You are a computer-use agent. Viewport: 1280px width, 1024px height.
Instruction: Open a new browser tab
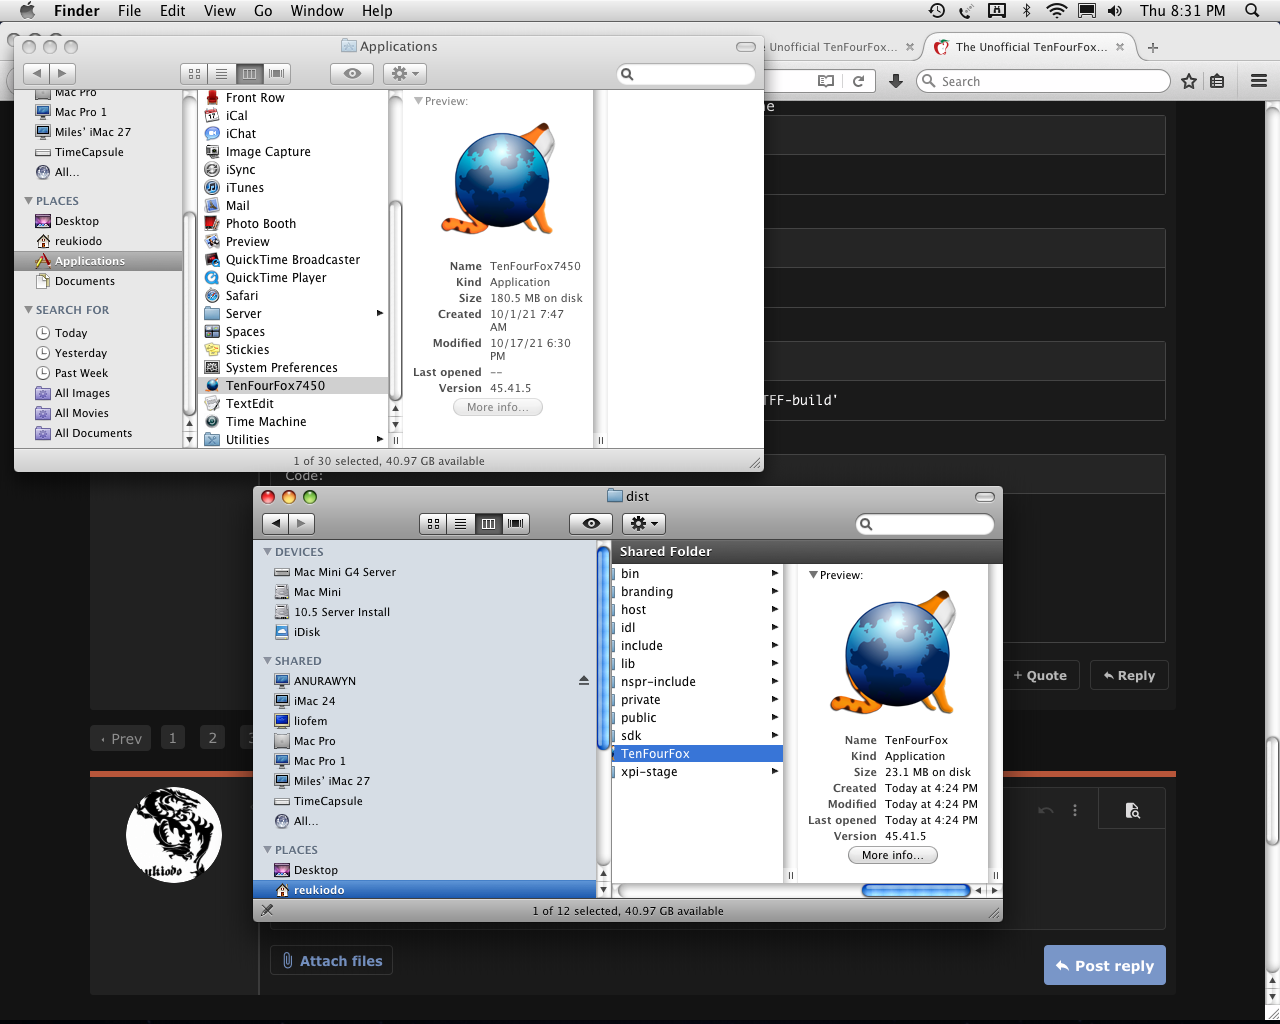(1153, 47)
